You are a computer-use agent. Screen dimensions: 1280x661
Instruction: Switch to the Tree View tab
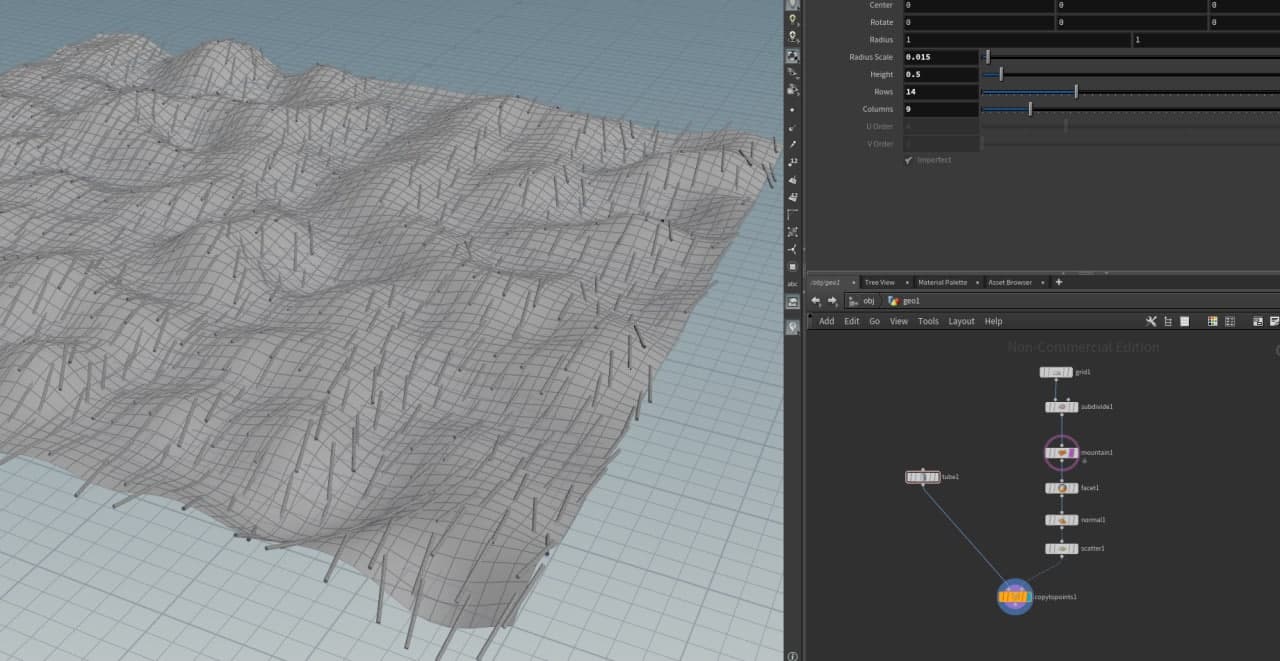pos(879,282)
